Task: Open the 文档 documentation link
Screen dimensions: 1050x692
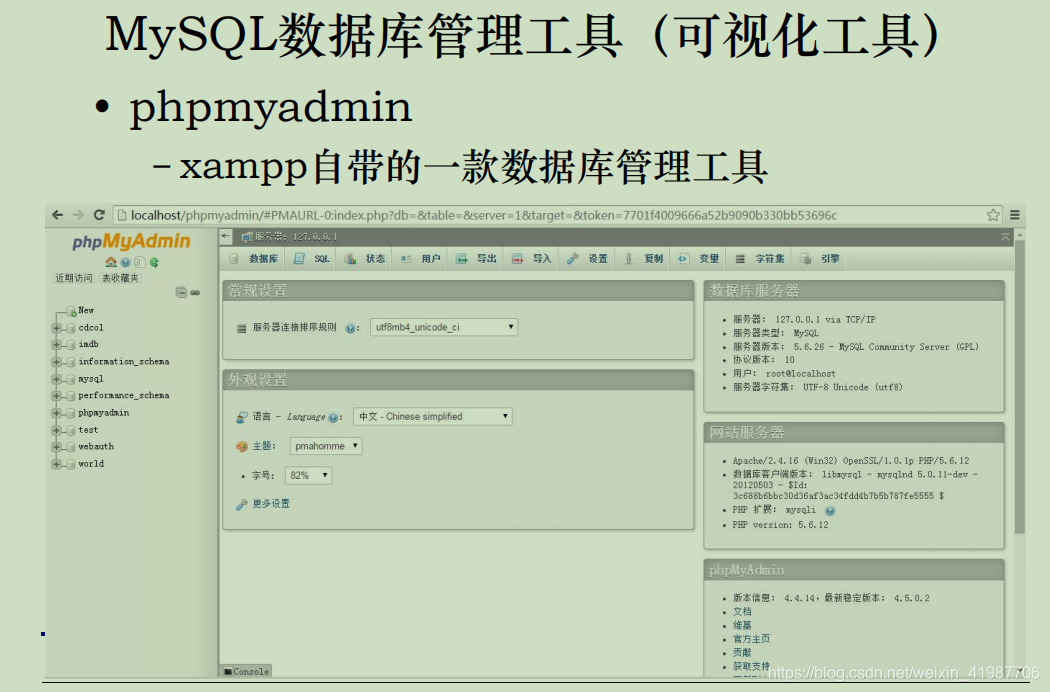Action: coord(742,612)
